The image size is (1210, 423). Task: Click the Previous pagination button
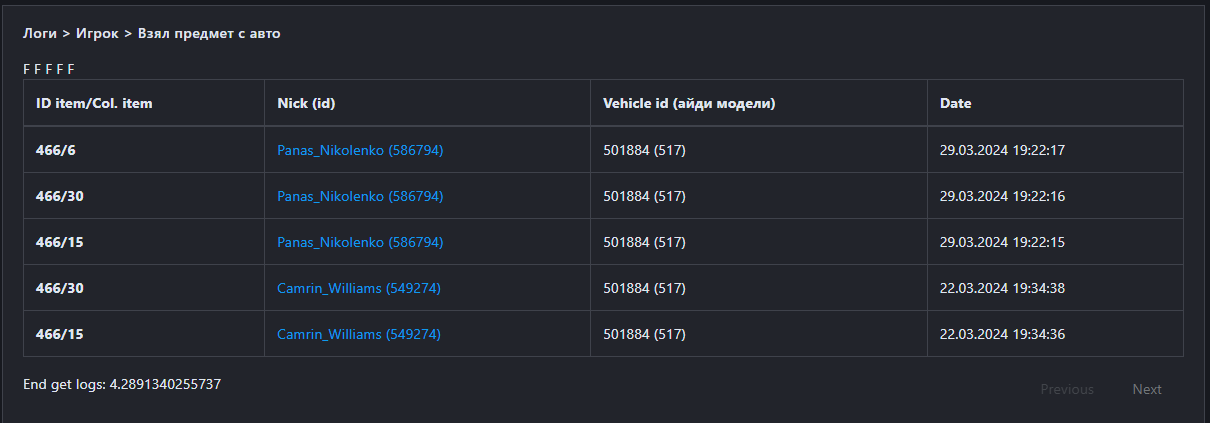click(x=1067, y=389)
